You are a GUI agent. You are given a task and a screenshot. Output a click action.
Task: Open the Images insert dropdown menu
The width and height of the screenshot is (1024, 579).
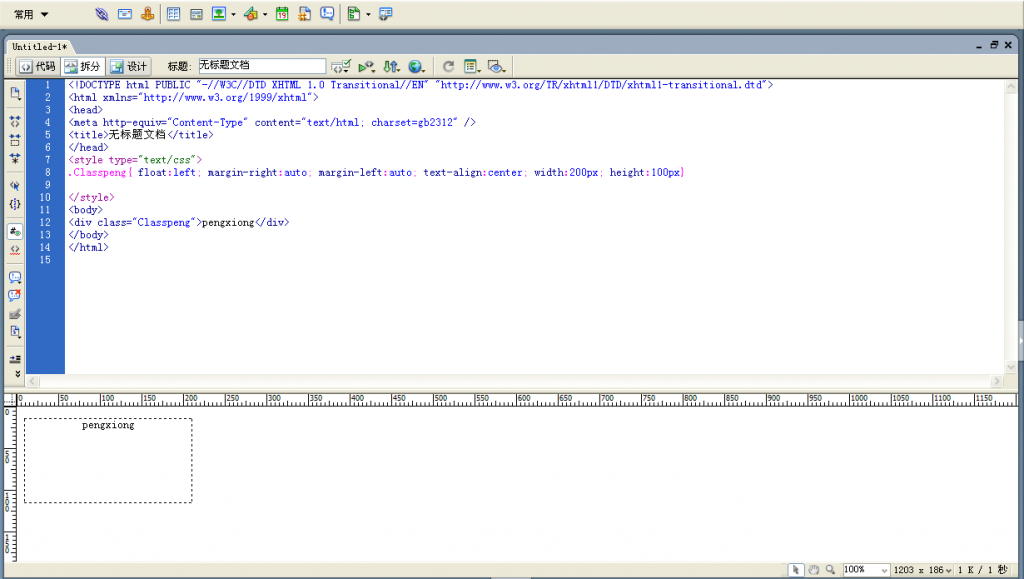[x=233, y=14]
